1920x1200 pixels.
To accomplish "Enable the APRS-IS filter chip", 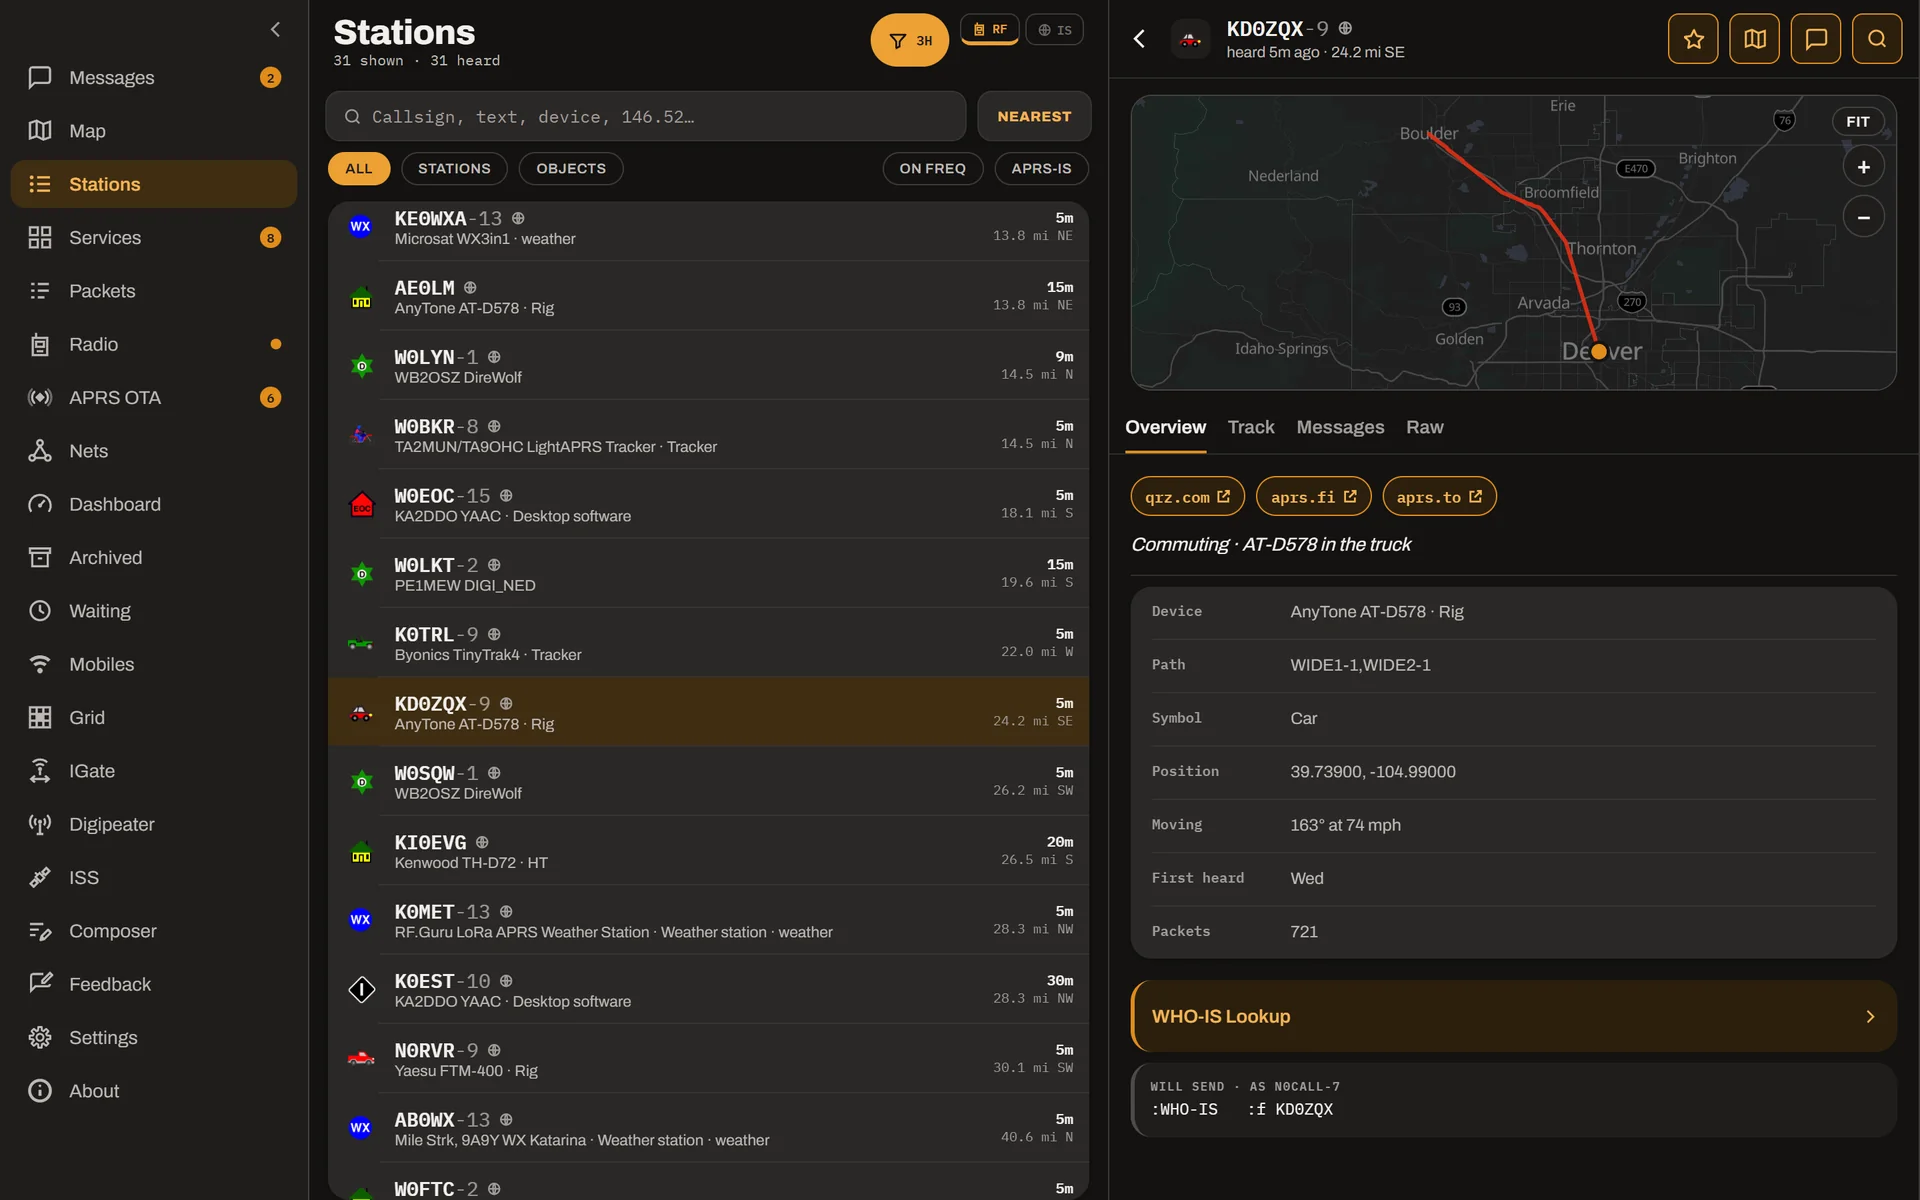I will point(1041,169).
